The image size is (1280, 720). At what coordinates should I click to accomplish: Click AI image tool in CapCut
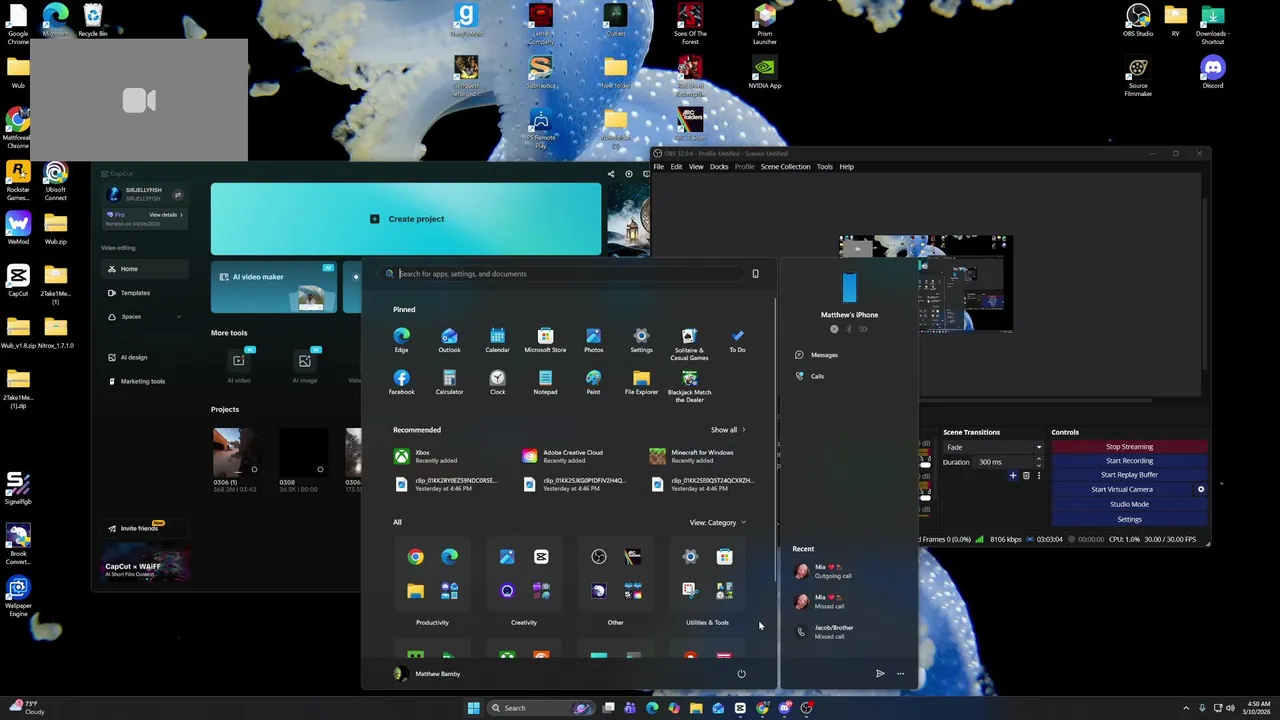(x=305, y=365)
